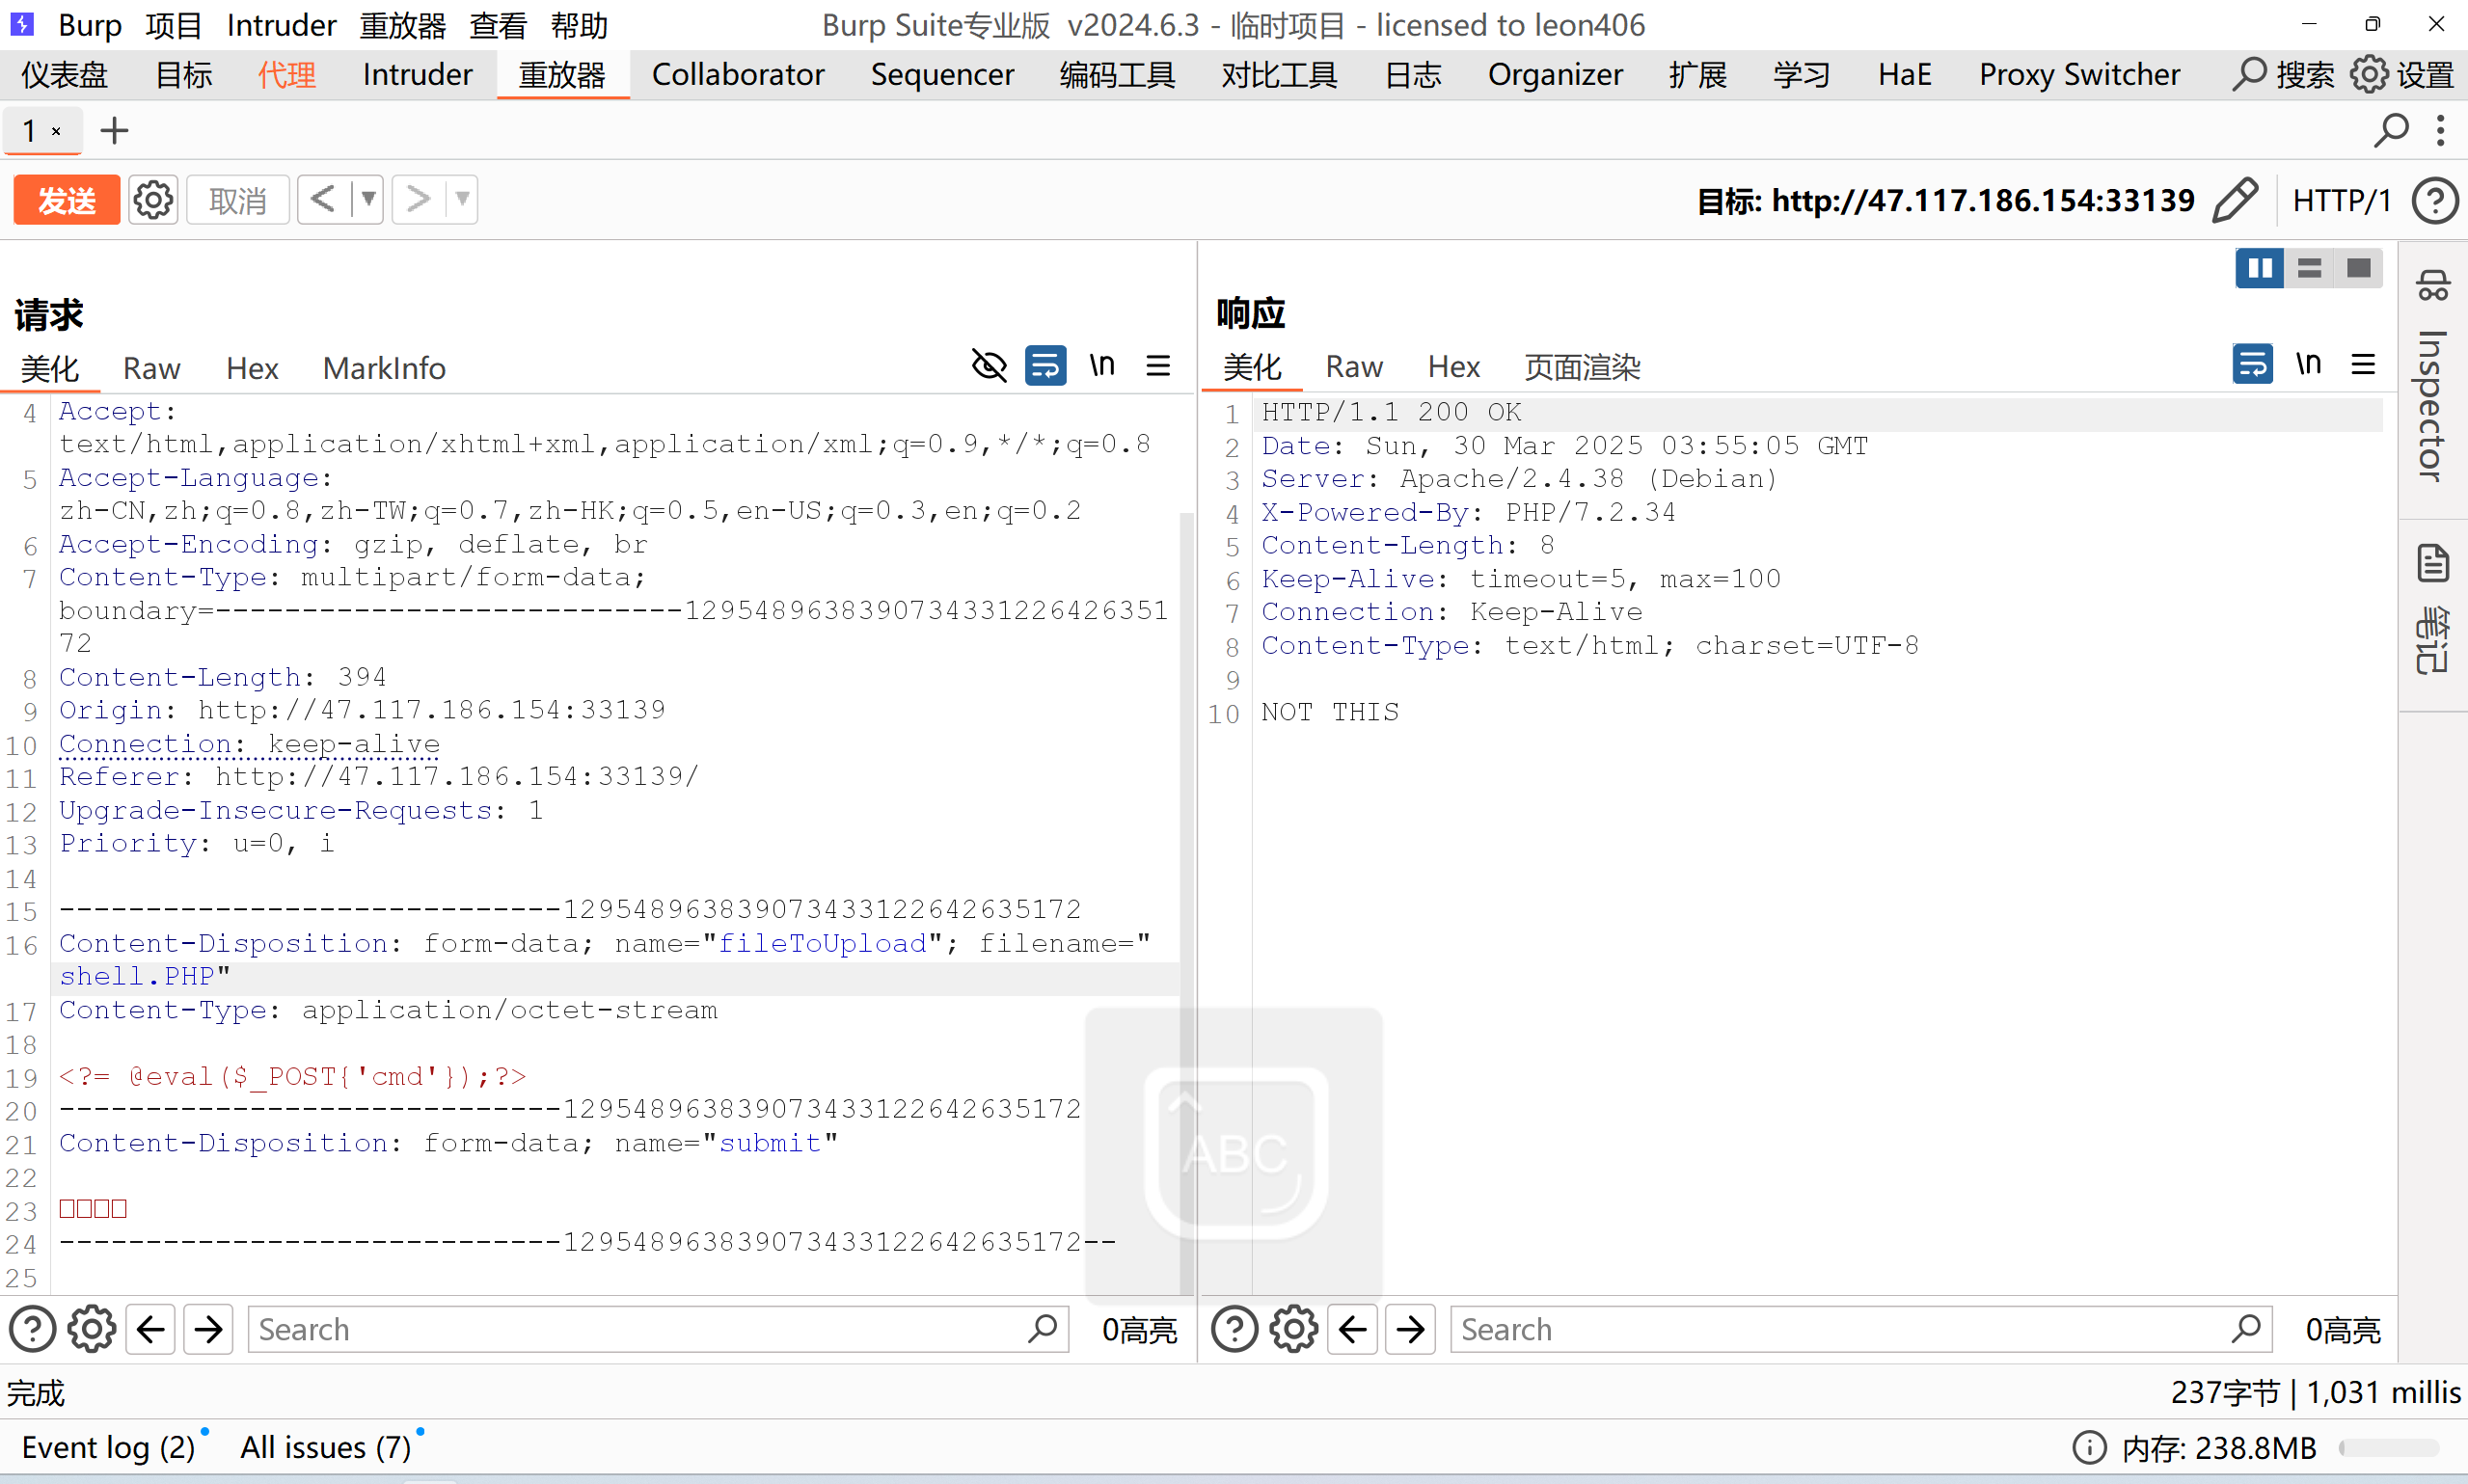Add new Repeater tab with plus icon
This screenshot has width=2468, height=1484.
click(114, 130)
